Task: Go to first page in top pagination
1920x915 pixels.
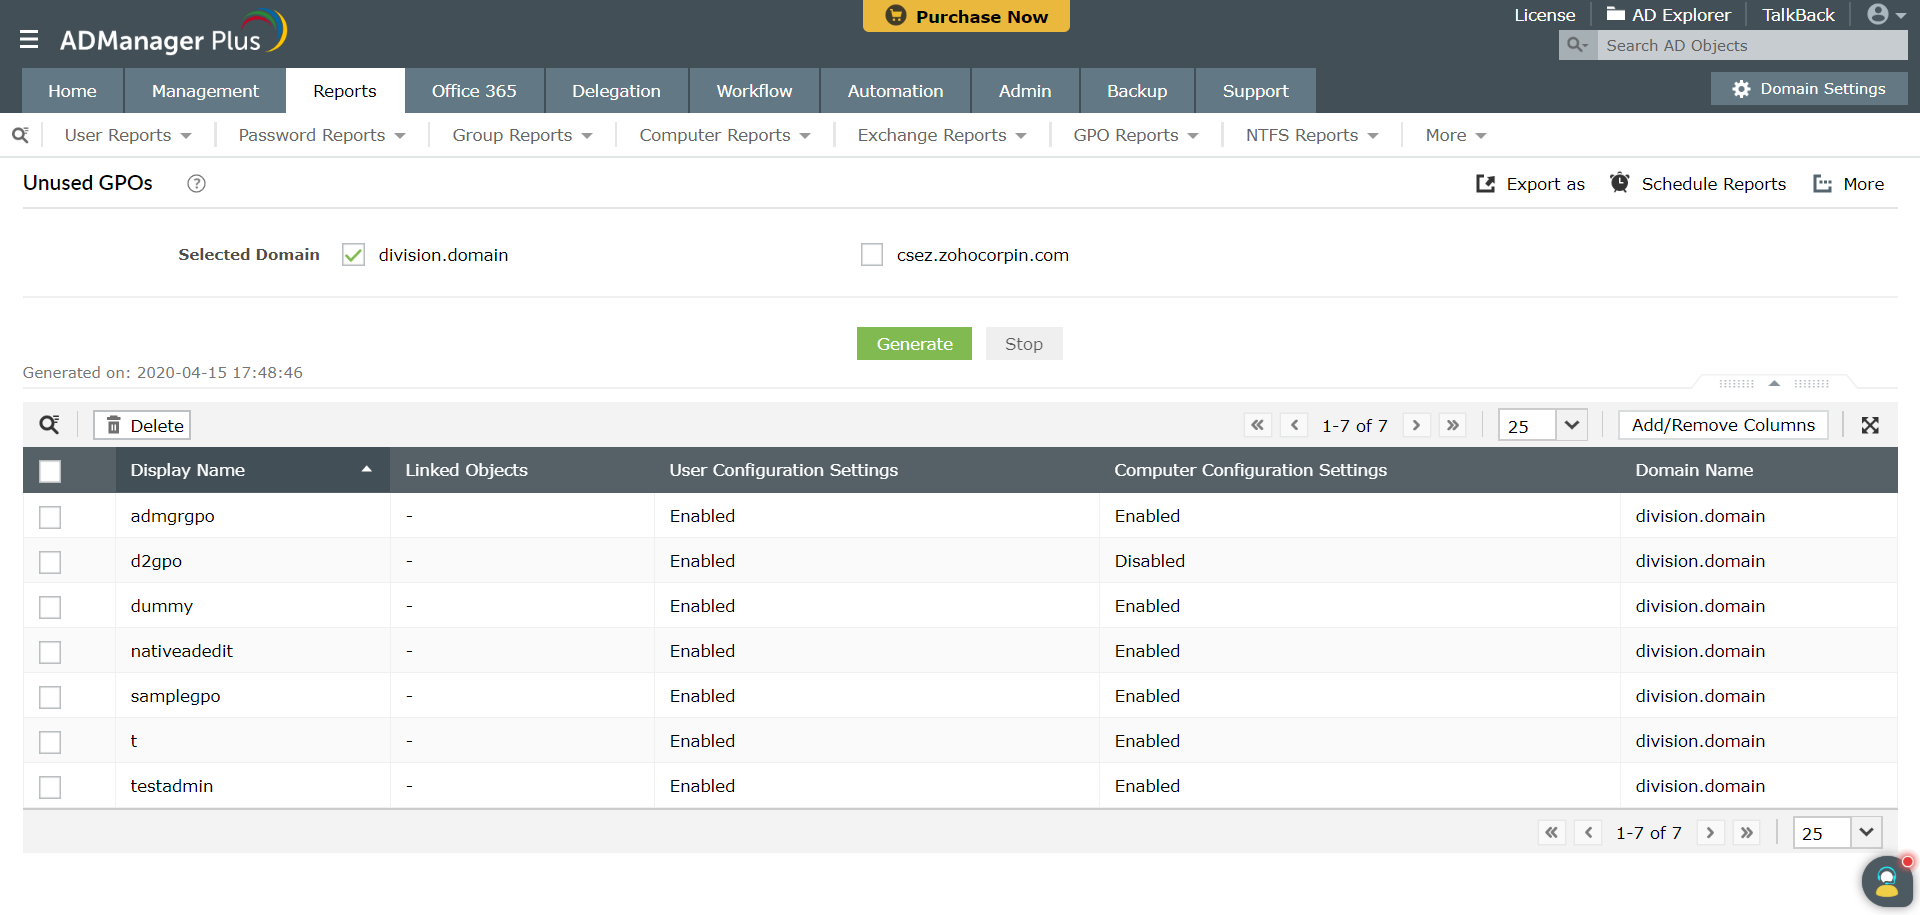Action: coord(1258,425)
